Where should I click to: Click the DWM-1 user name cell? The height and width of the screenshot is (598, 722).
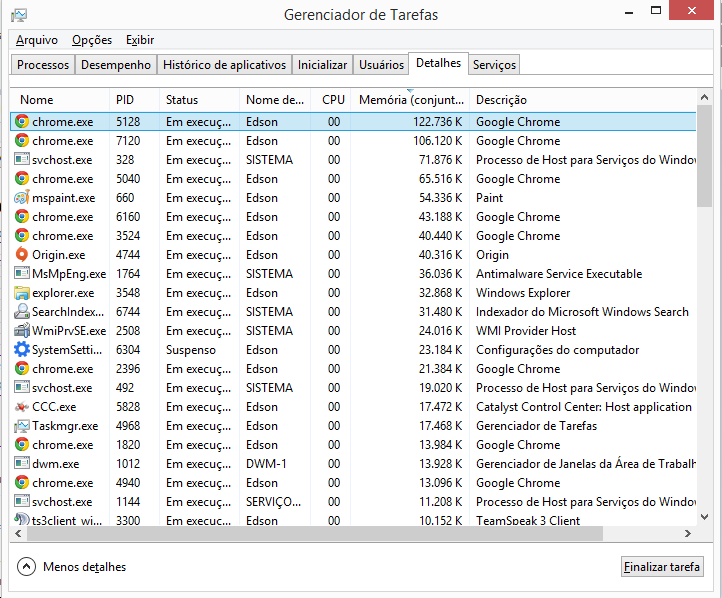pos(266,464)
